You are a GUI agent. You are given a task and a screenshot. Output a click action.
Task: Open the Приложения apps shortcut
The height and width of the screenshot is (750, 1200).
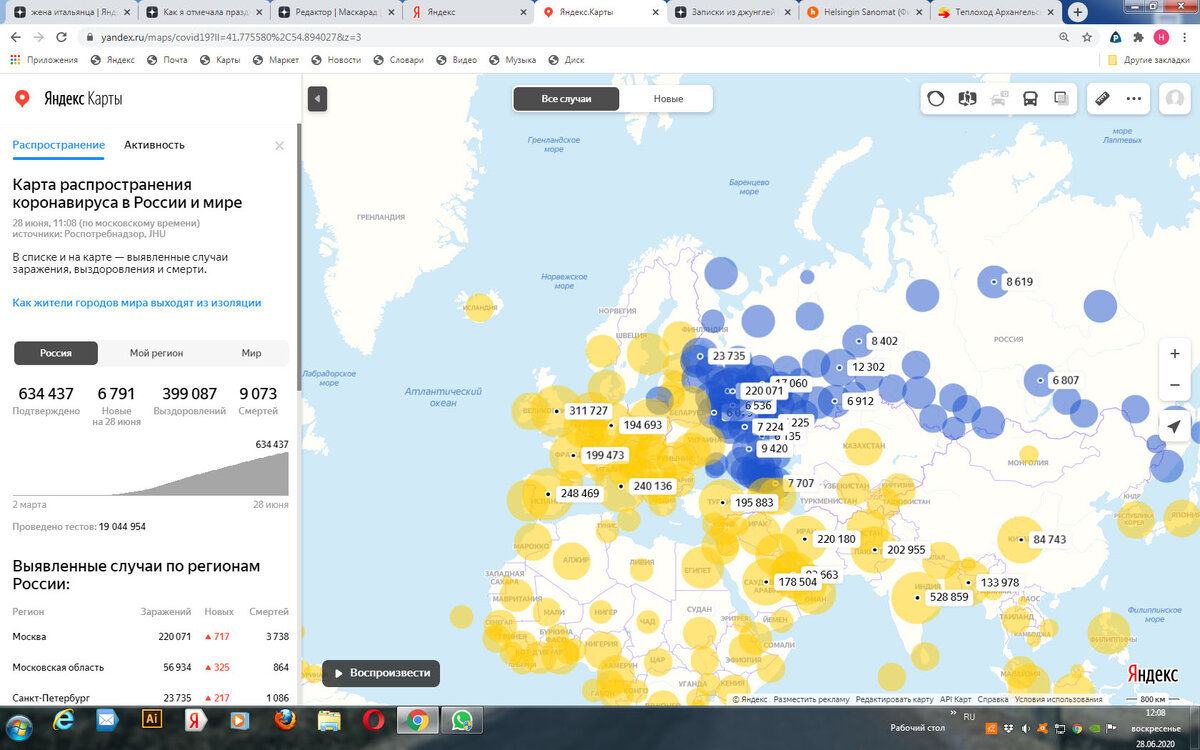click(44, 60)
